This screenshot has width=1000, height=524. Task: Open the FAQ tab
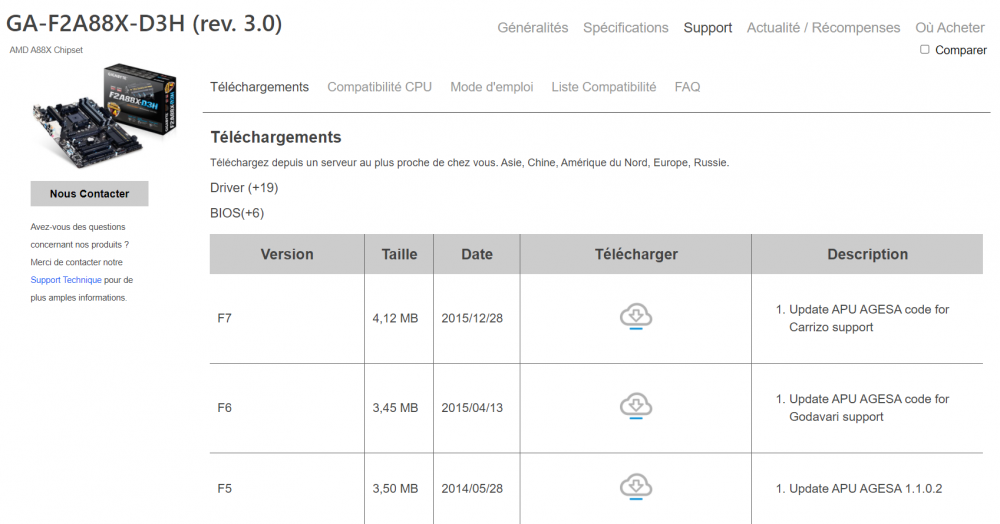pos(687,87)
